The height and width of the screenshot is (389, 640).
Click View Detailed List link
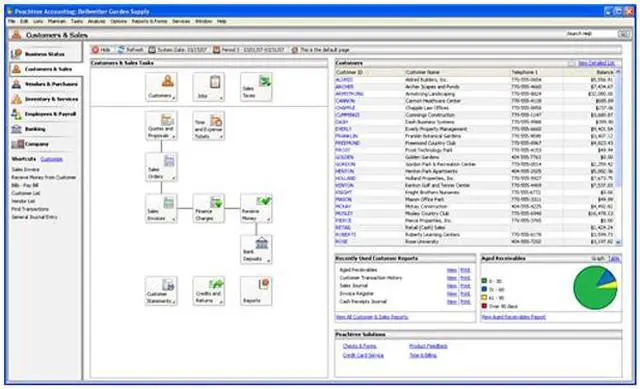pyautogui.click(x=596, y=63)
